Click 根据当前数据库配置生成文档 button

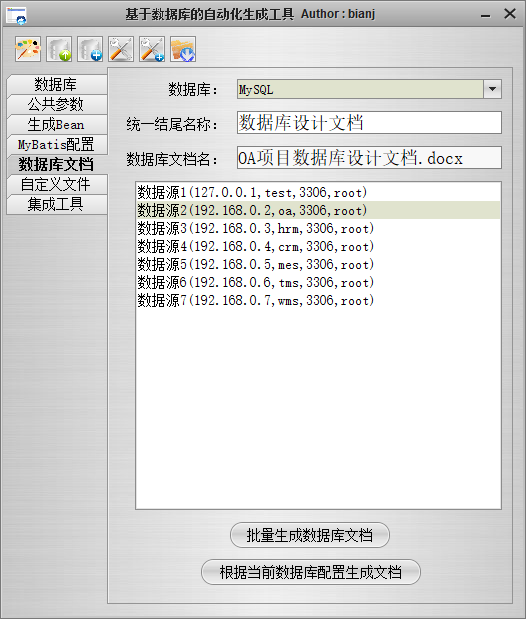pyautogui.click(x=311, y=572)
